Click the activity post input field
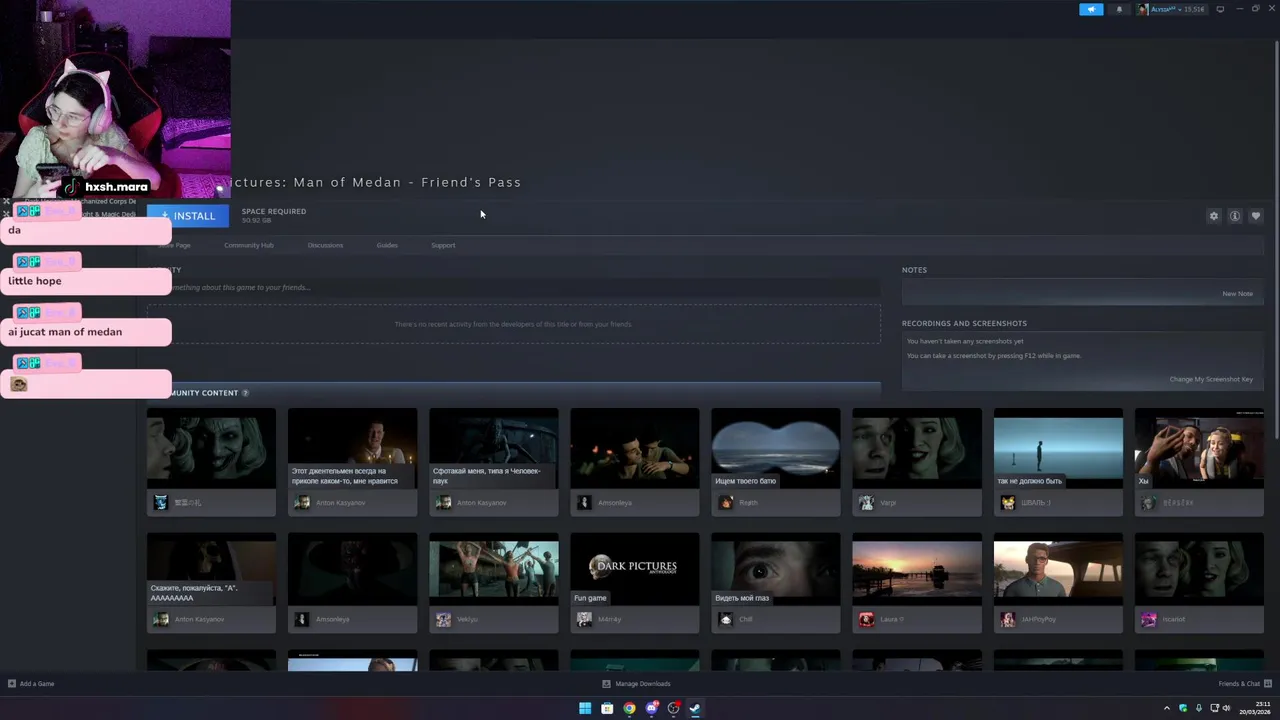The image size is (1280, 720). click(513, 288)
